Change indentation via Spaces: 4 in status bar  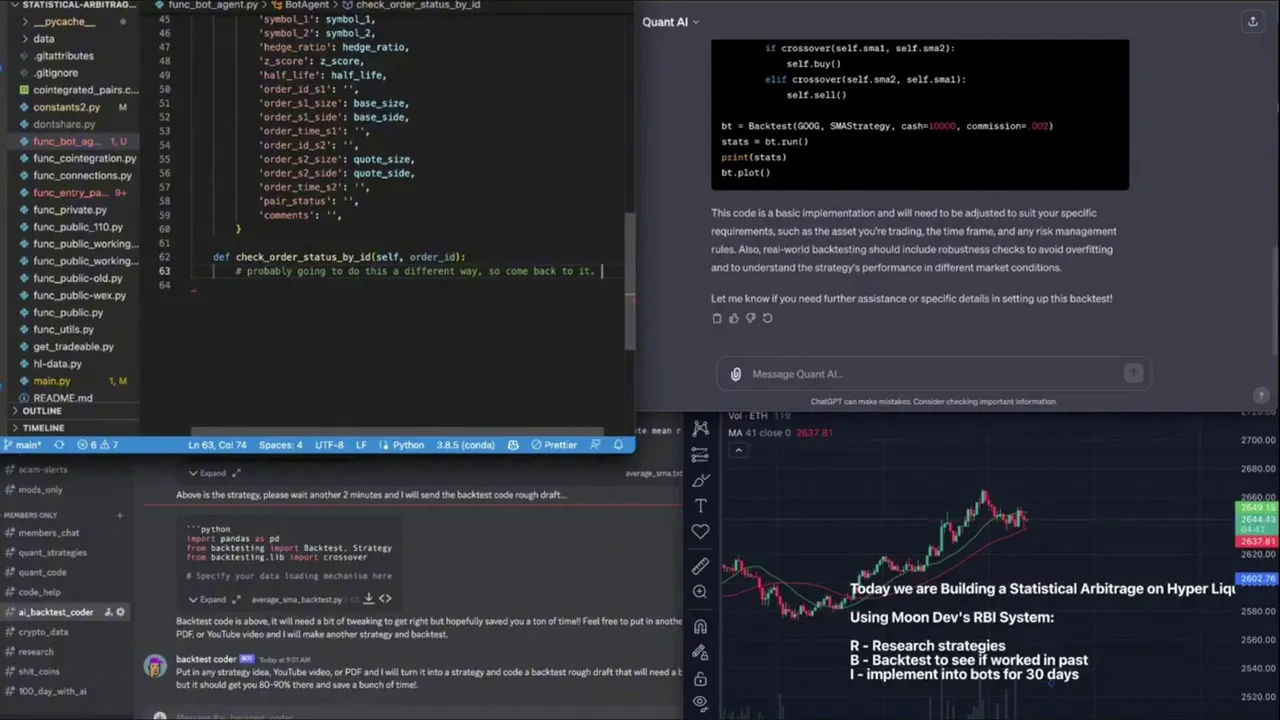click(280, 445)
